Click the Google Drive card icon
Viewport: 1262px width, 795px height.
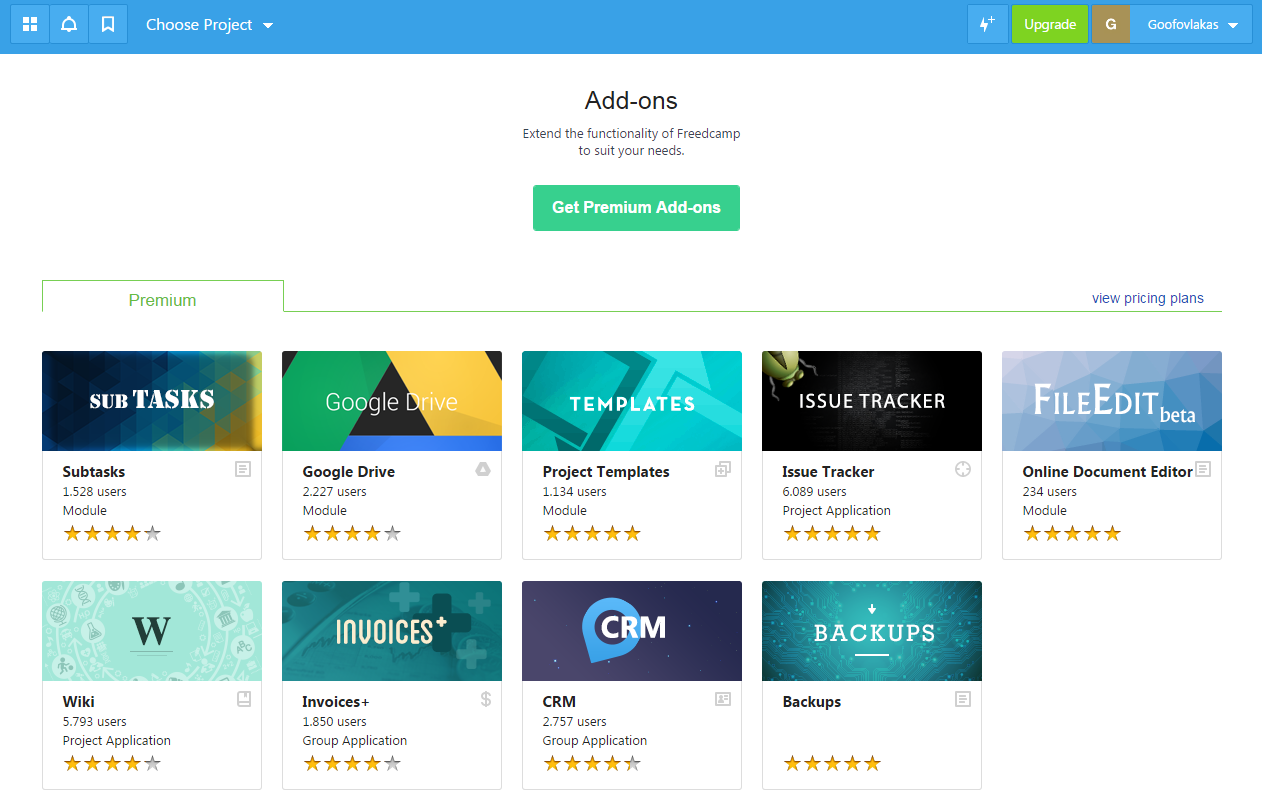pyautogui.click(x=483, y=469)
